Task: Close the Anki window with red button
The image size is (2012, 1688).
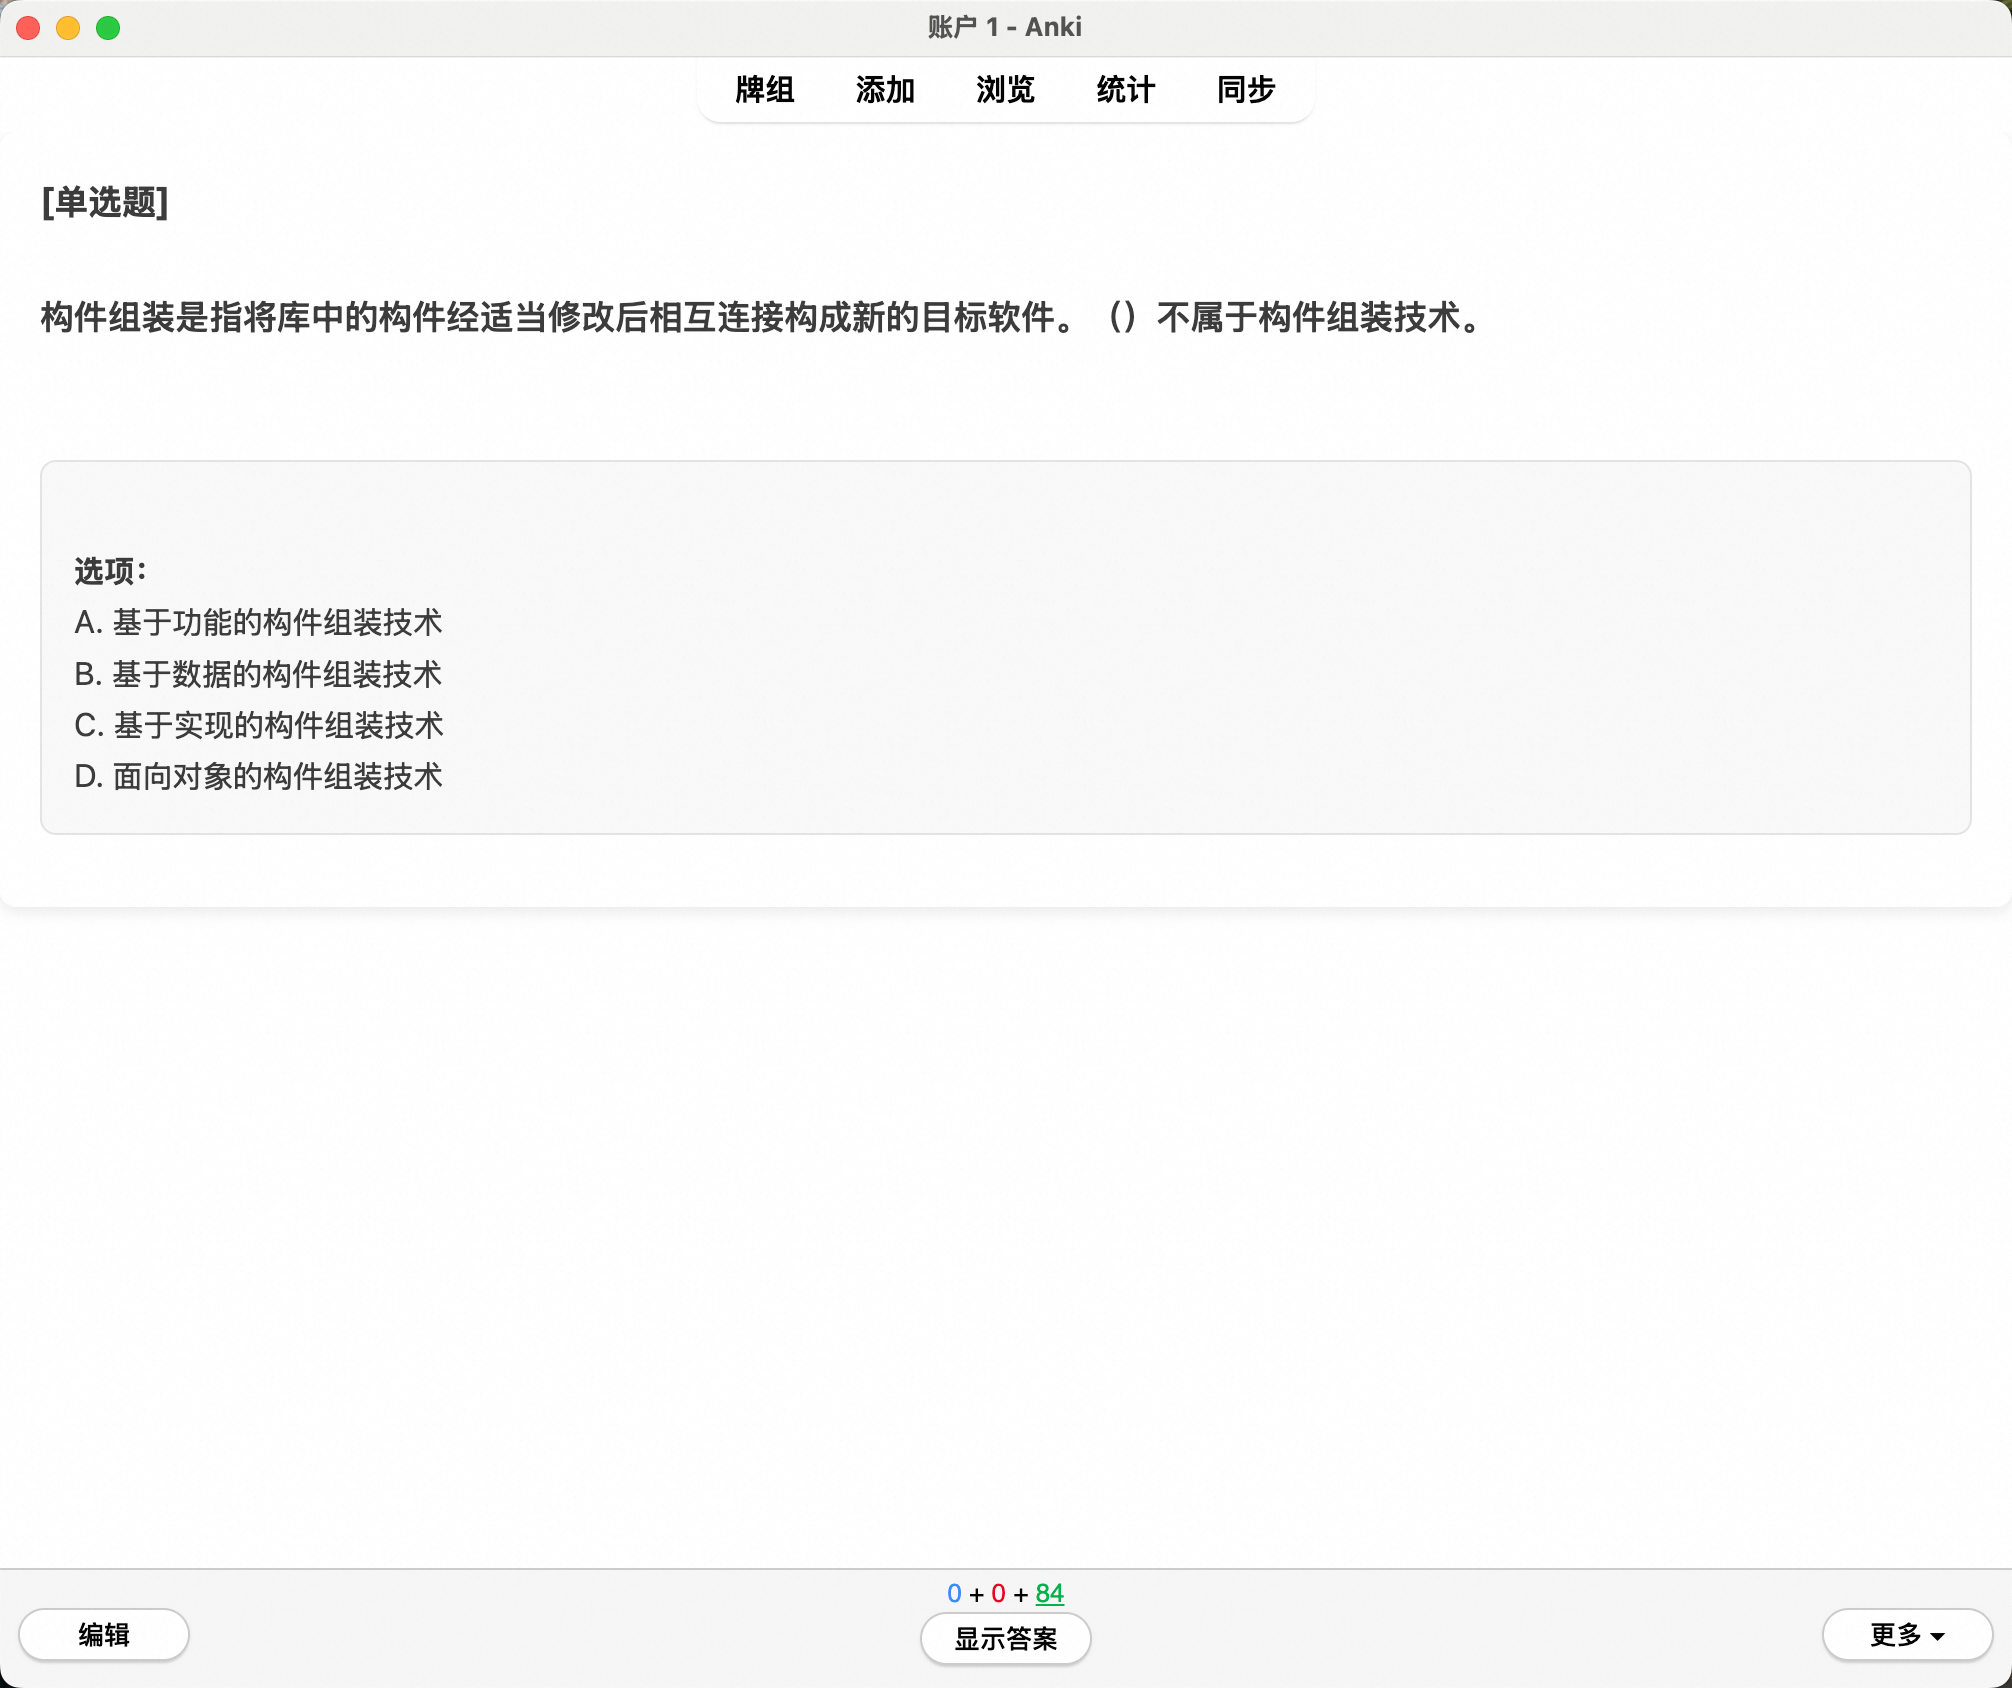Action: (x=28, y=28)
